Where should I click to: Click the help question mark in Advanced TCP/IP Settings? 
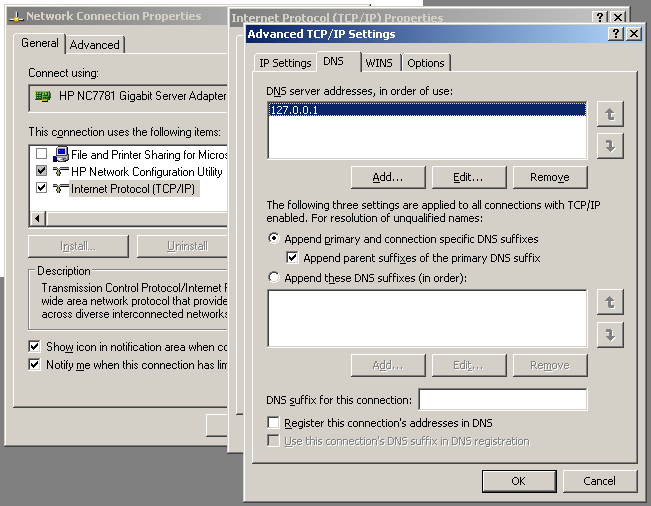coord(615,34)
